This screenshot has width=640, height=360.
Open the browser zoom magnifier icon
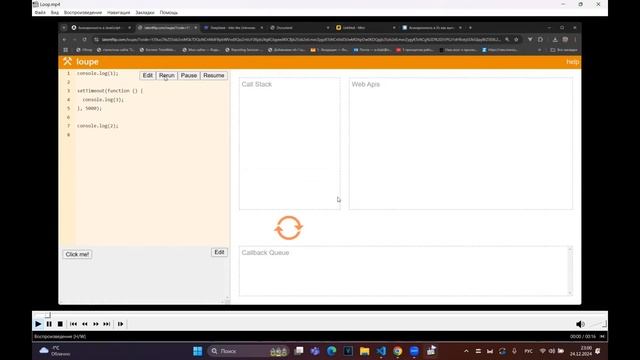point(507,40)
